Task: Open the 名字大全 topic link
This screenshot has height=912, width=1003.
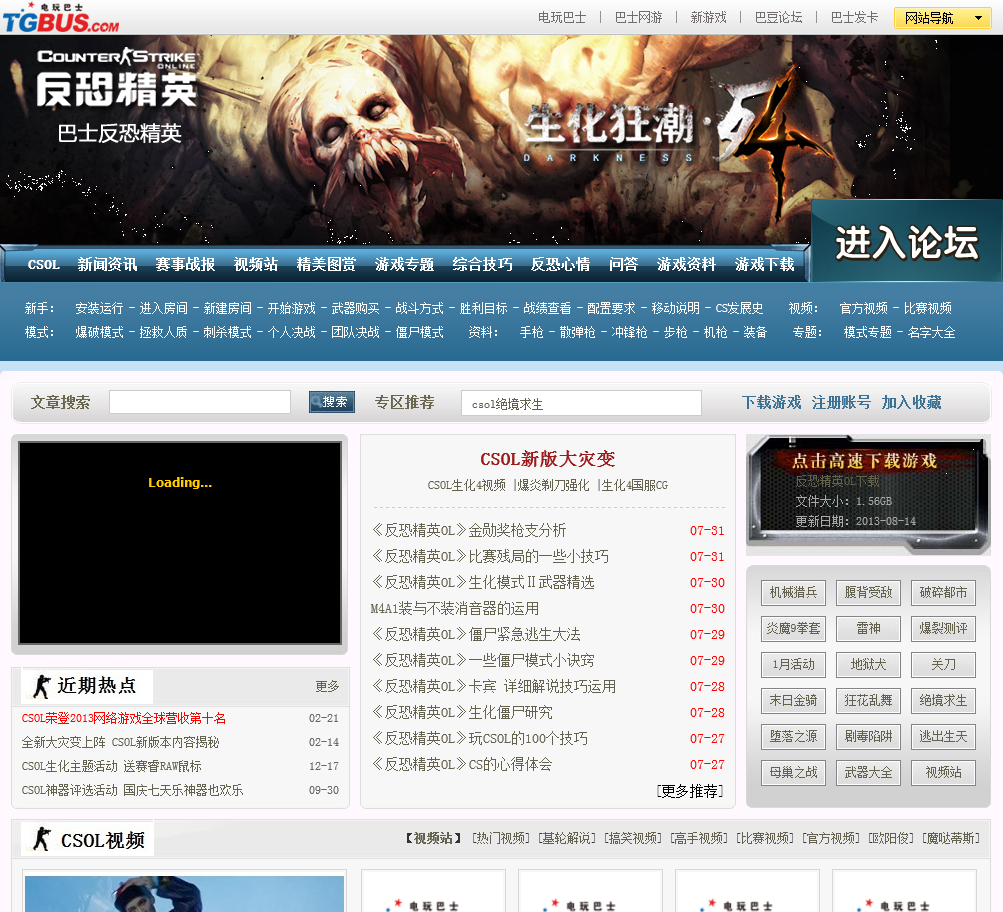Action: click(x=931, y=333)
